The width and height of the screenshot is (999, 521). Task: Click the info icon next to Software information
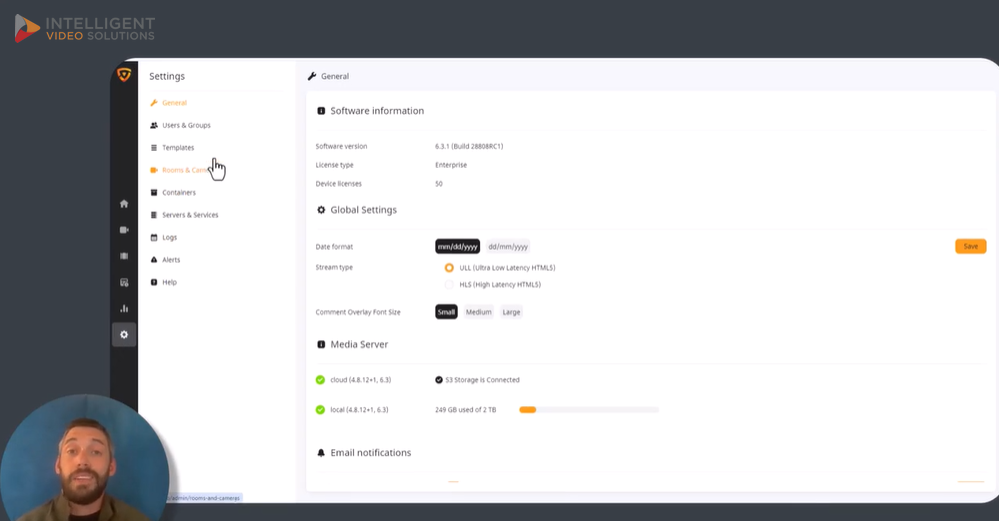[321, 111]
